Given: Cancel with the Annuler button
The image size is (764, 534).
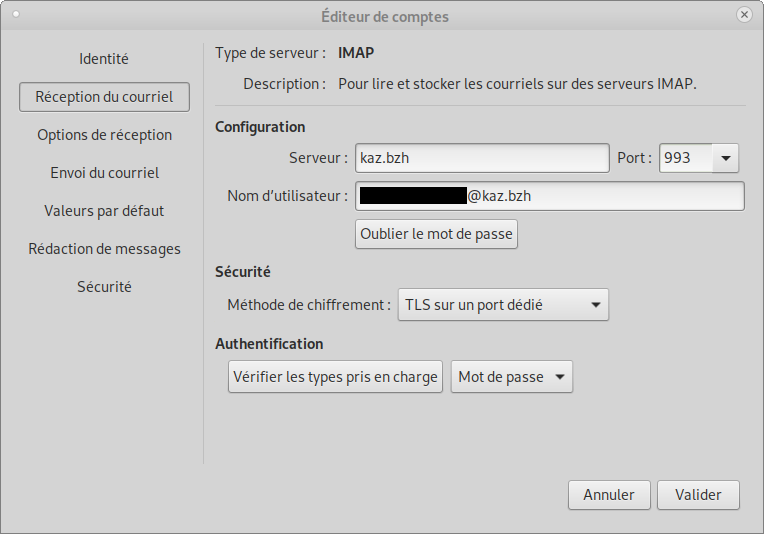Looking at the screenshot, I should point(609,495).
